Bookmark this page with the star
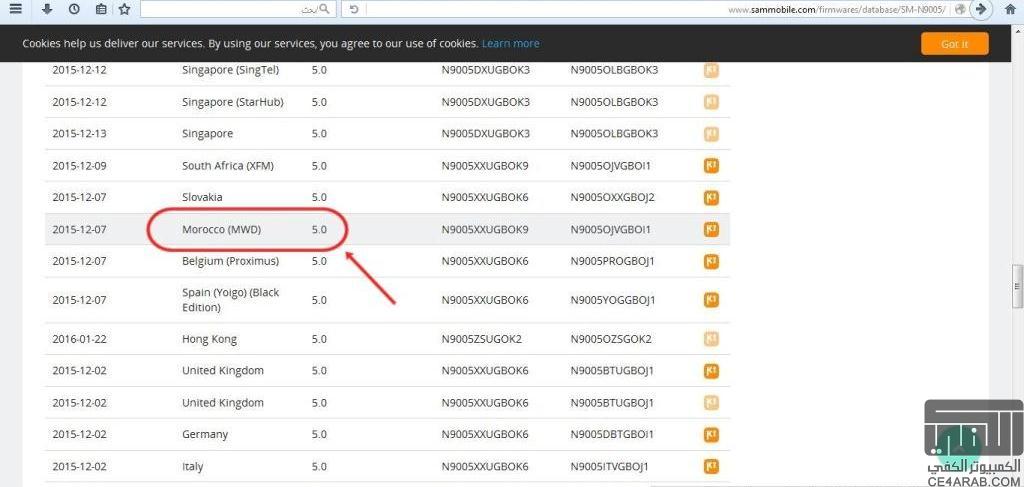Image resolution: width=1024 pixels, height=487 pixels. click(125, 9)
